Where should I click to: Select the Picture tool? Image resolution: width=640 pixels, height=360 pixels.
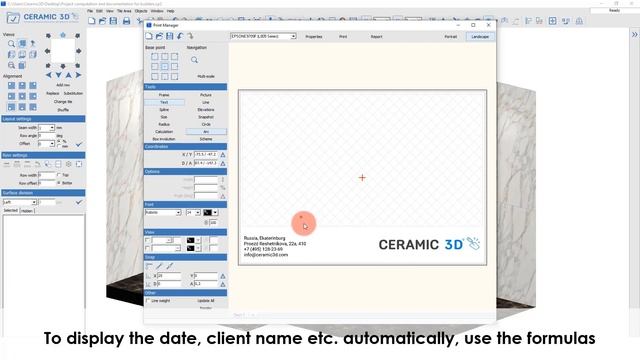click(206, 95)
